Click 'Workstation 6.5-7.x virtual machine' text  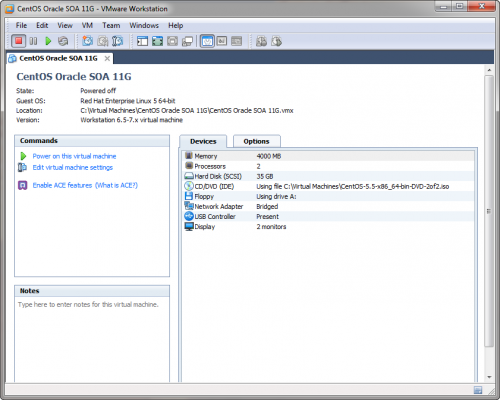tap(131, 120)
